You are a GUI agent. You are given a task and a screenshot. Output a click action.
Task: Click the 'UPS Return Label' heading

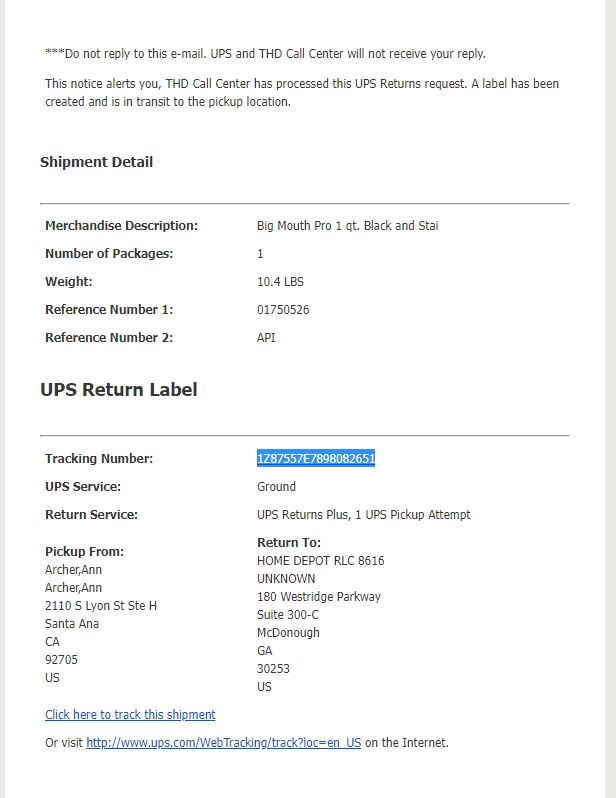(119, 389)
